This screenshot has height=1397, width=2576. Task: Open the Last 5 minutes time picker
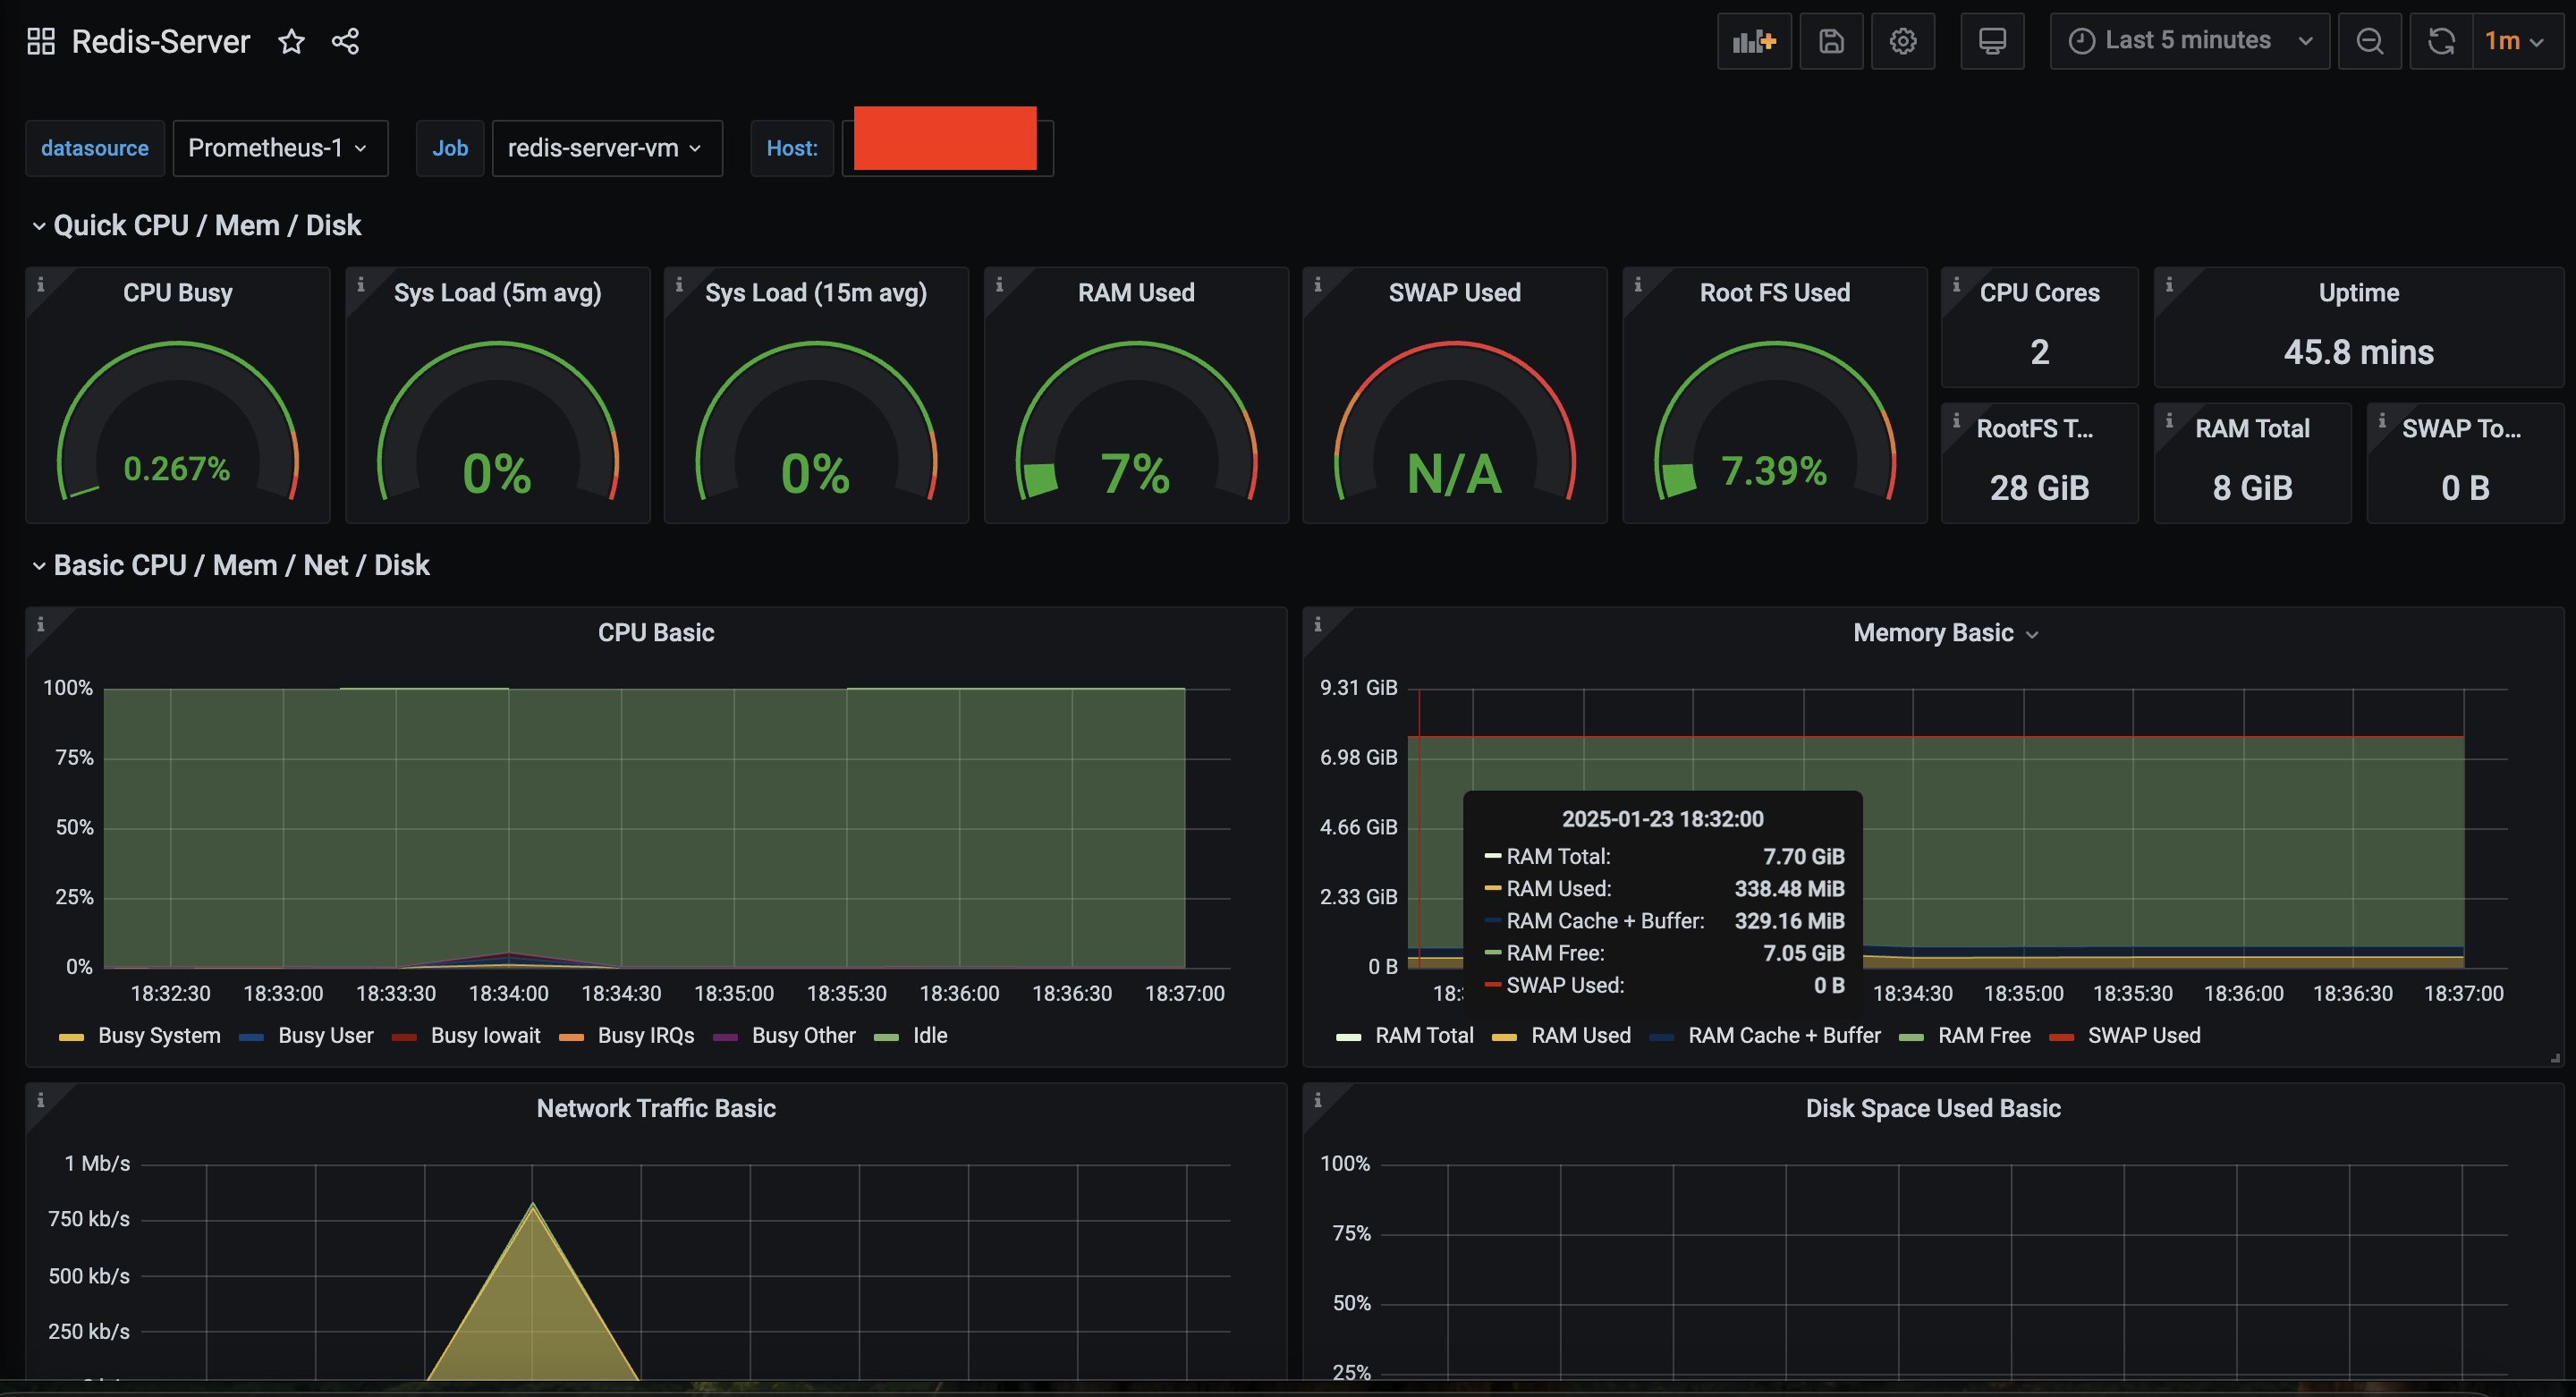pos(2189,41)
